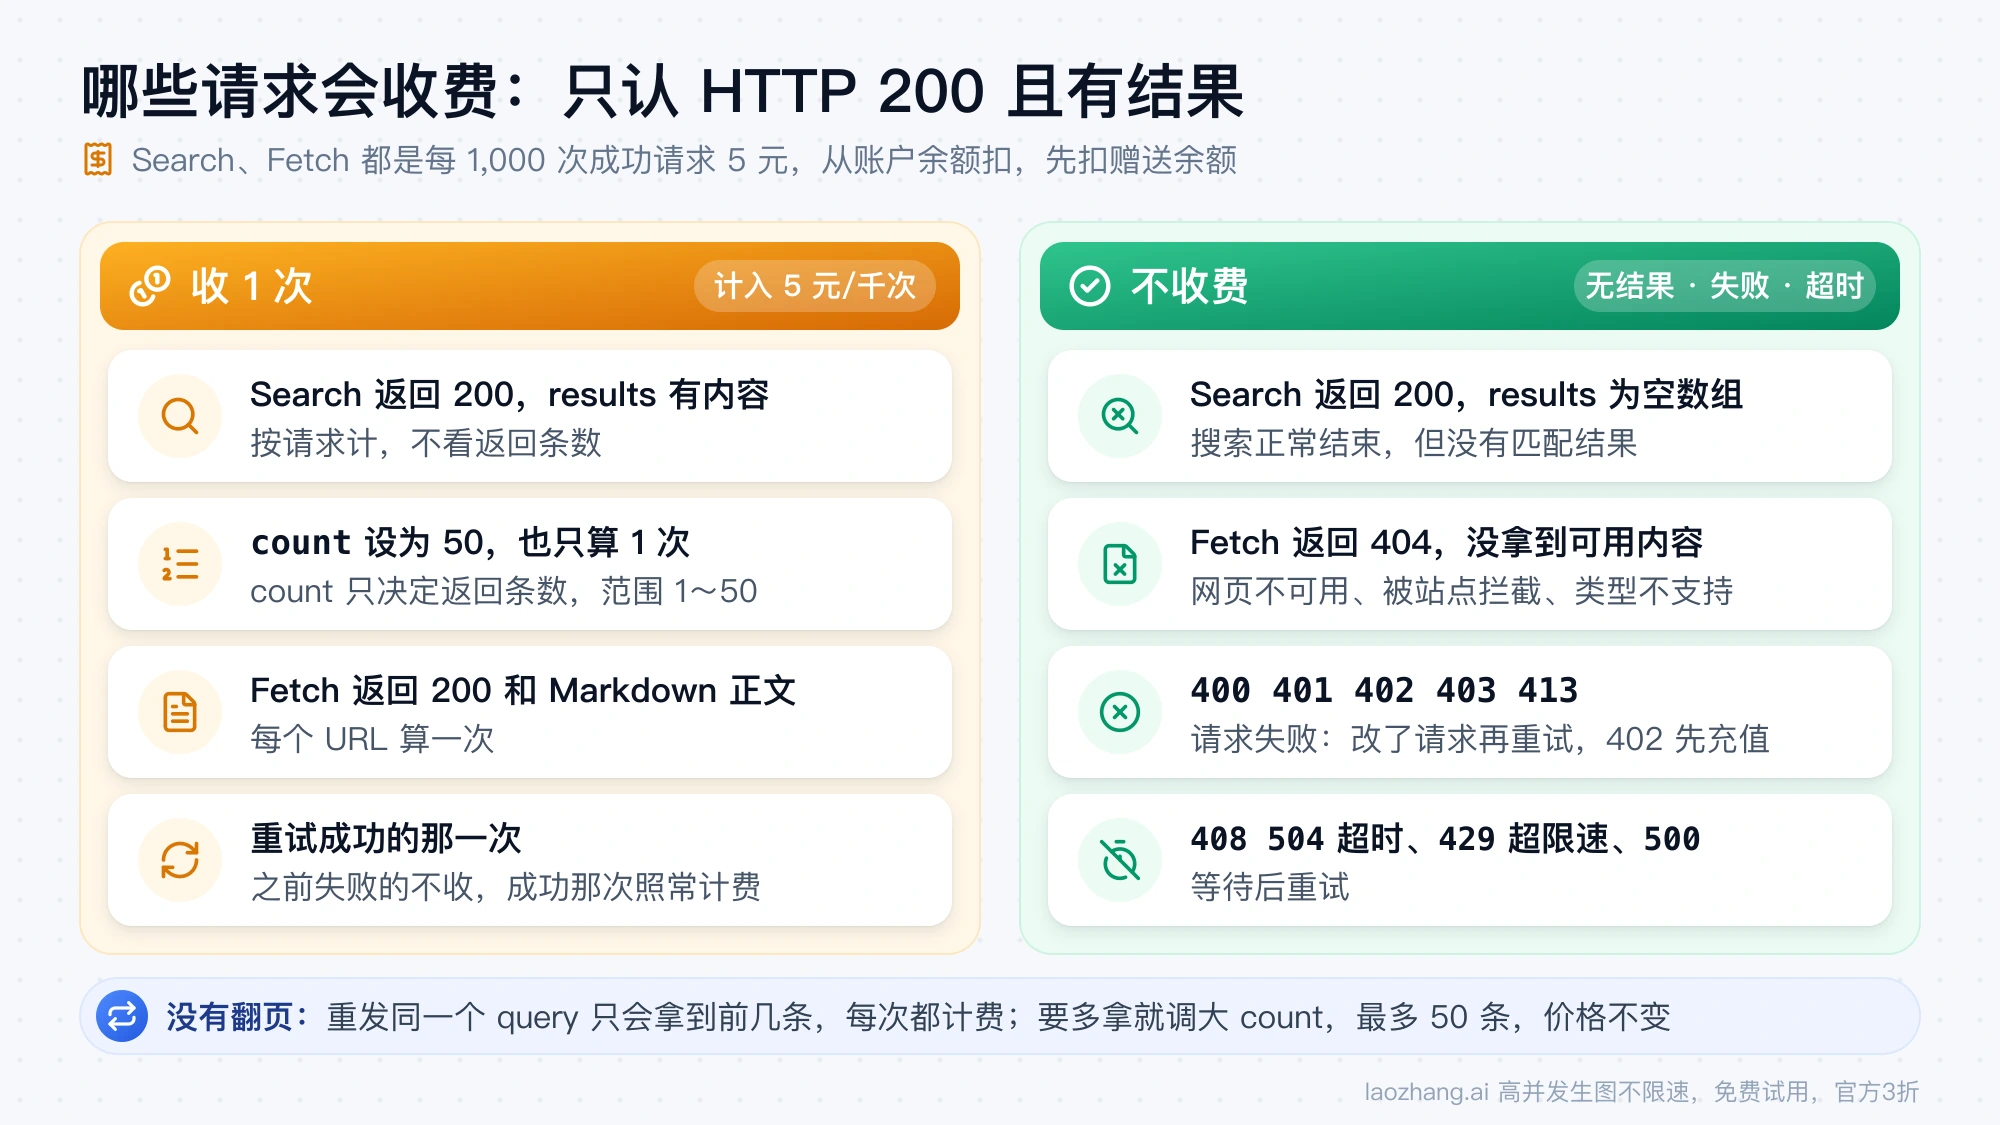Viewport: 2000px width, 1125px height.
Task: Click the title '哪些请求会收费：只认 HTTP 200 且有结果'
Action: [663, 91]
